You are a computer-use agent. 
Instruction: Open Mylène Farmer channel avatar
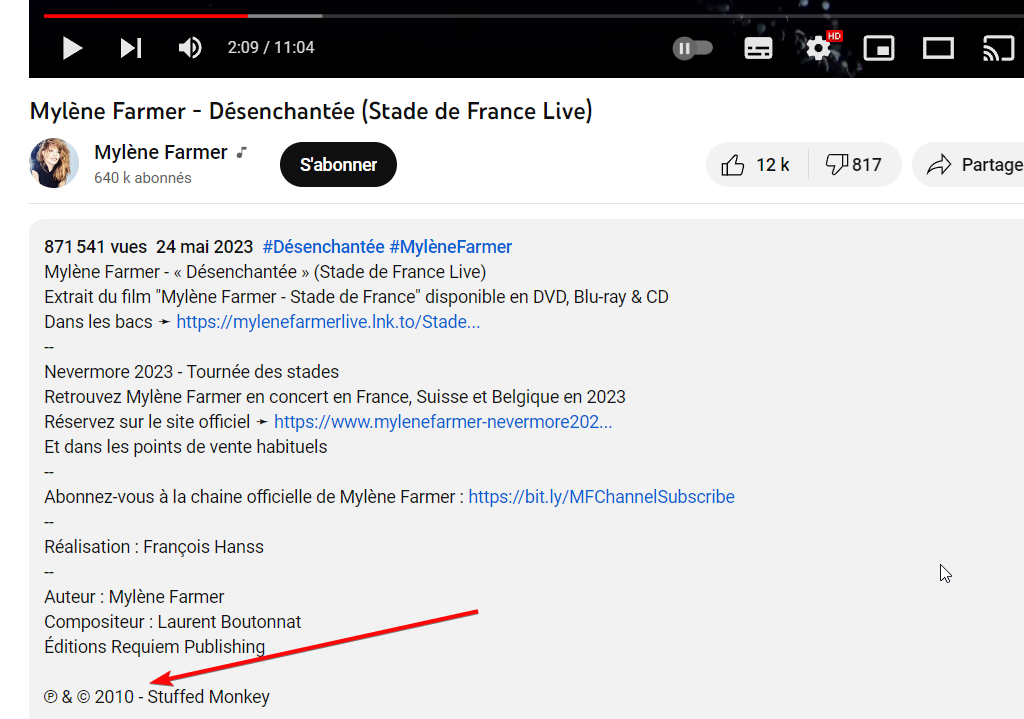click(54, 163)
